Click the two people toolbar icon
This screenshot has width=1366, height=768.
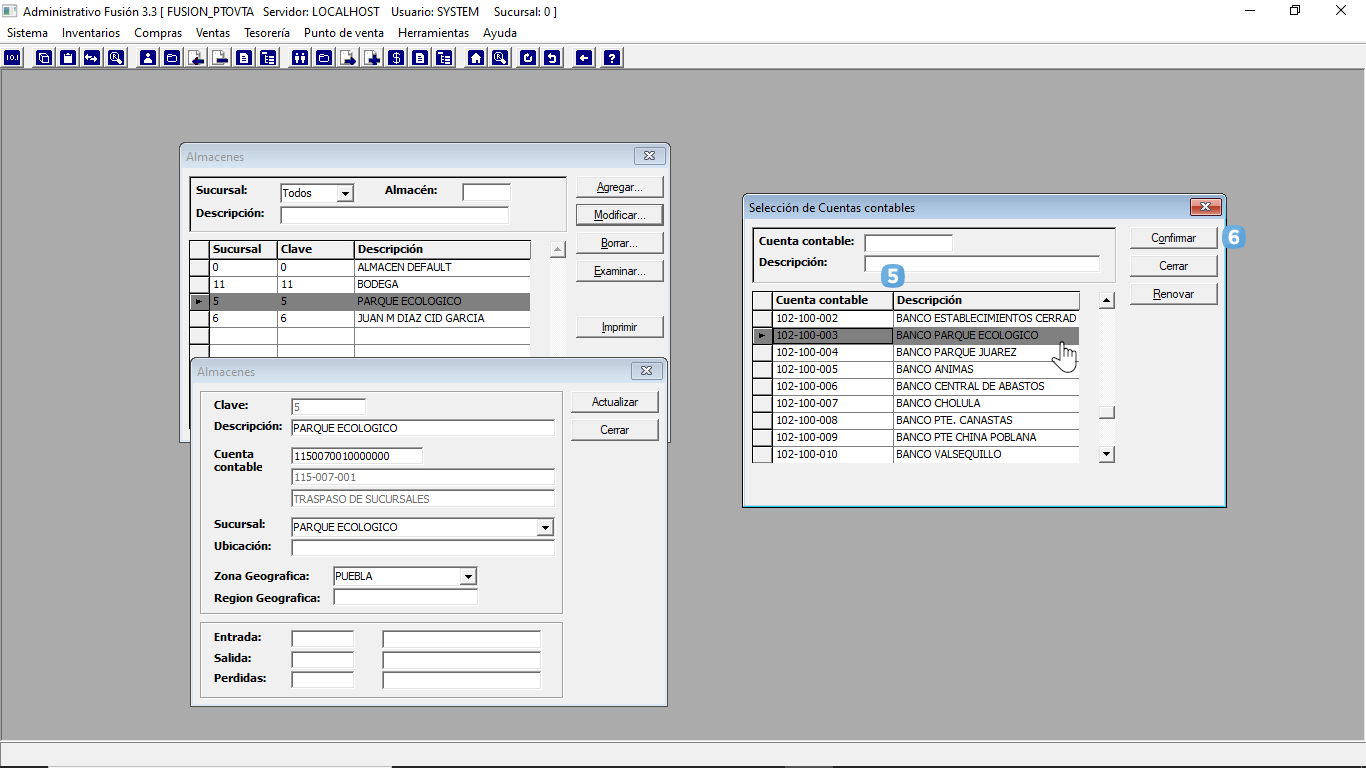[300, 58]
